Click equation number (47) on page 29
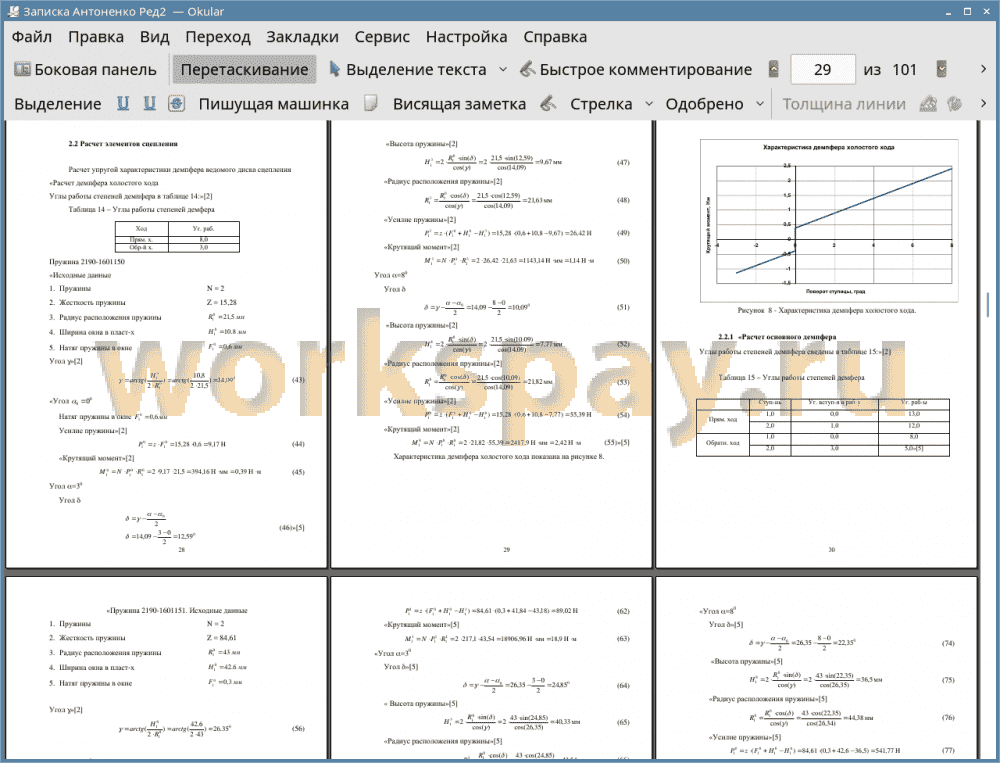Screen dimensions: 1000x763 click(x=623, y=163)
